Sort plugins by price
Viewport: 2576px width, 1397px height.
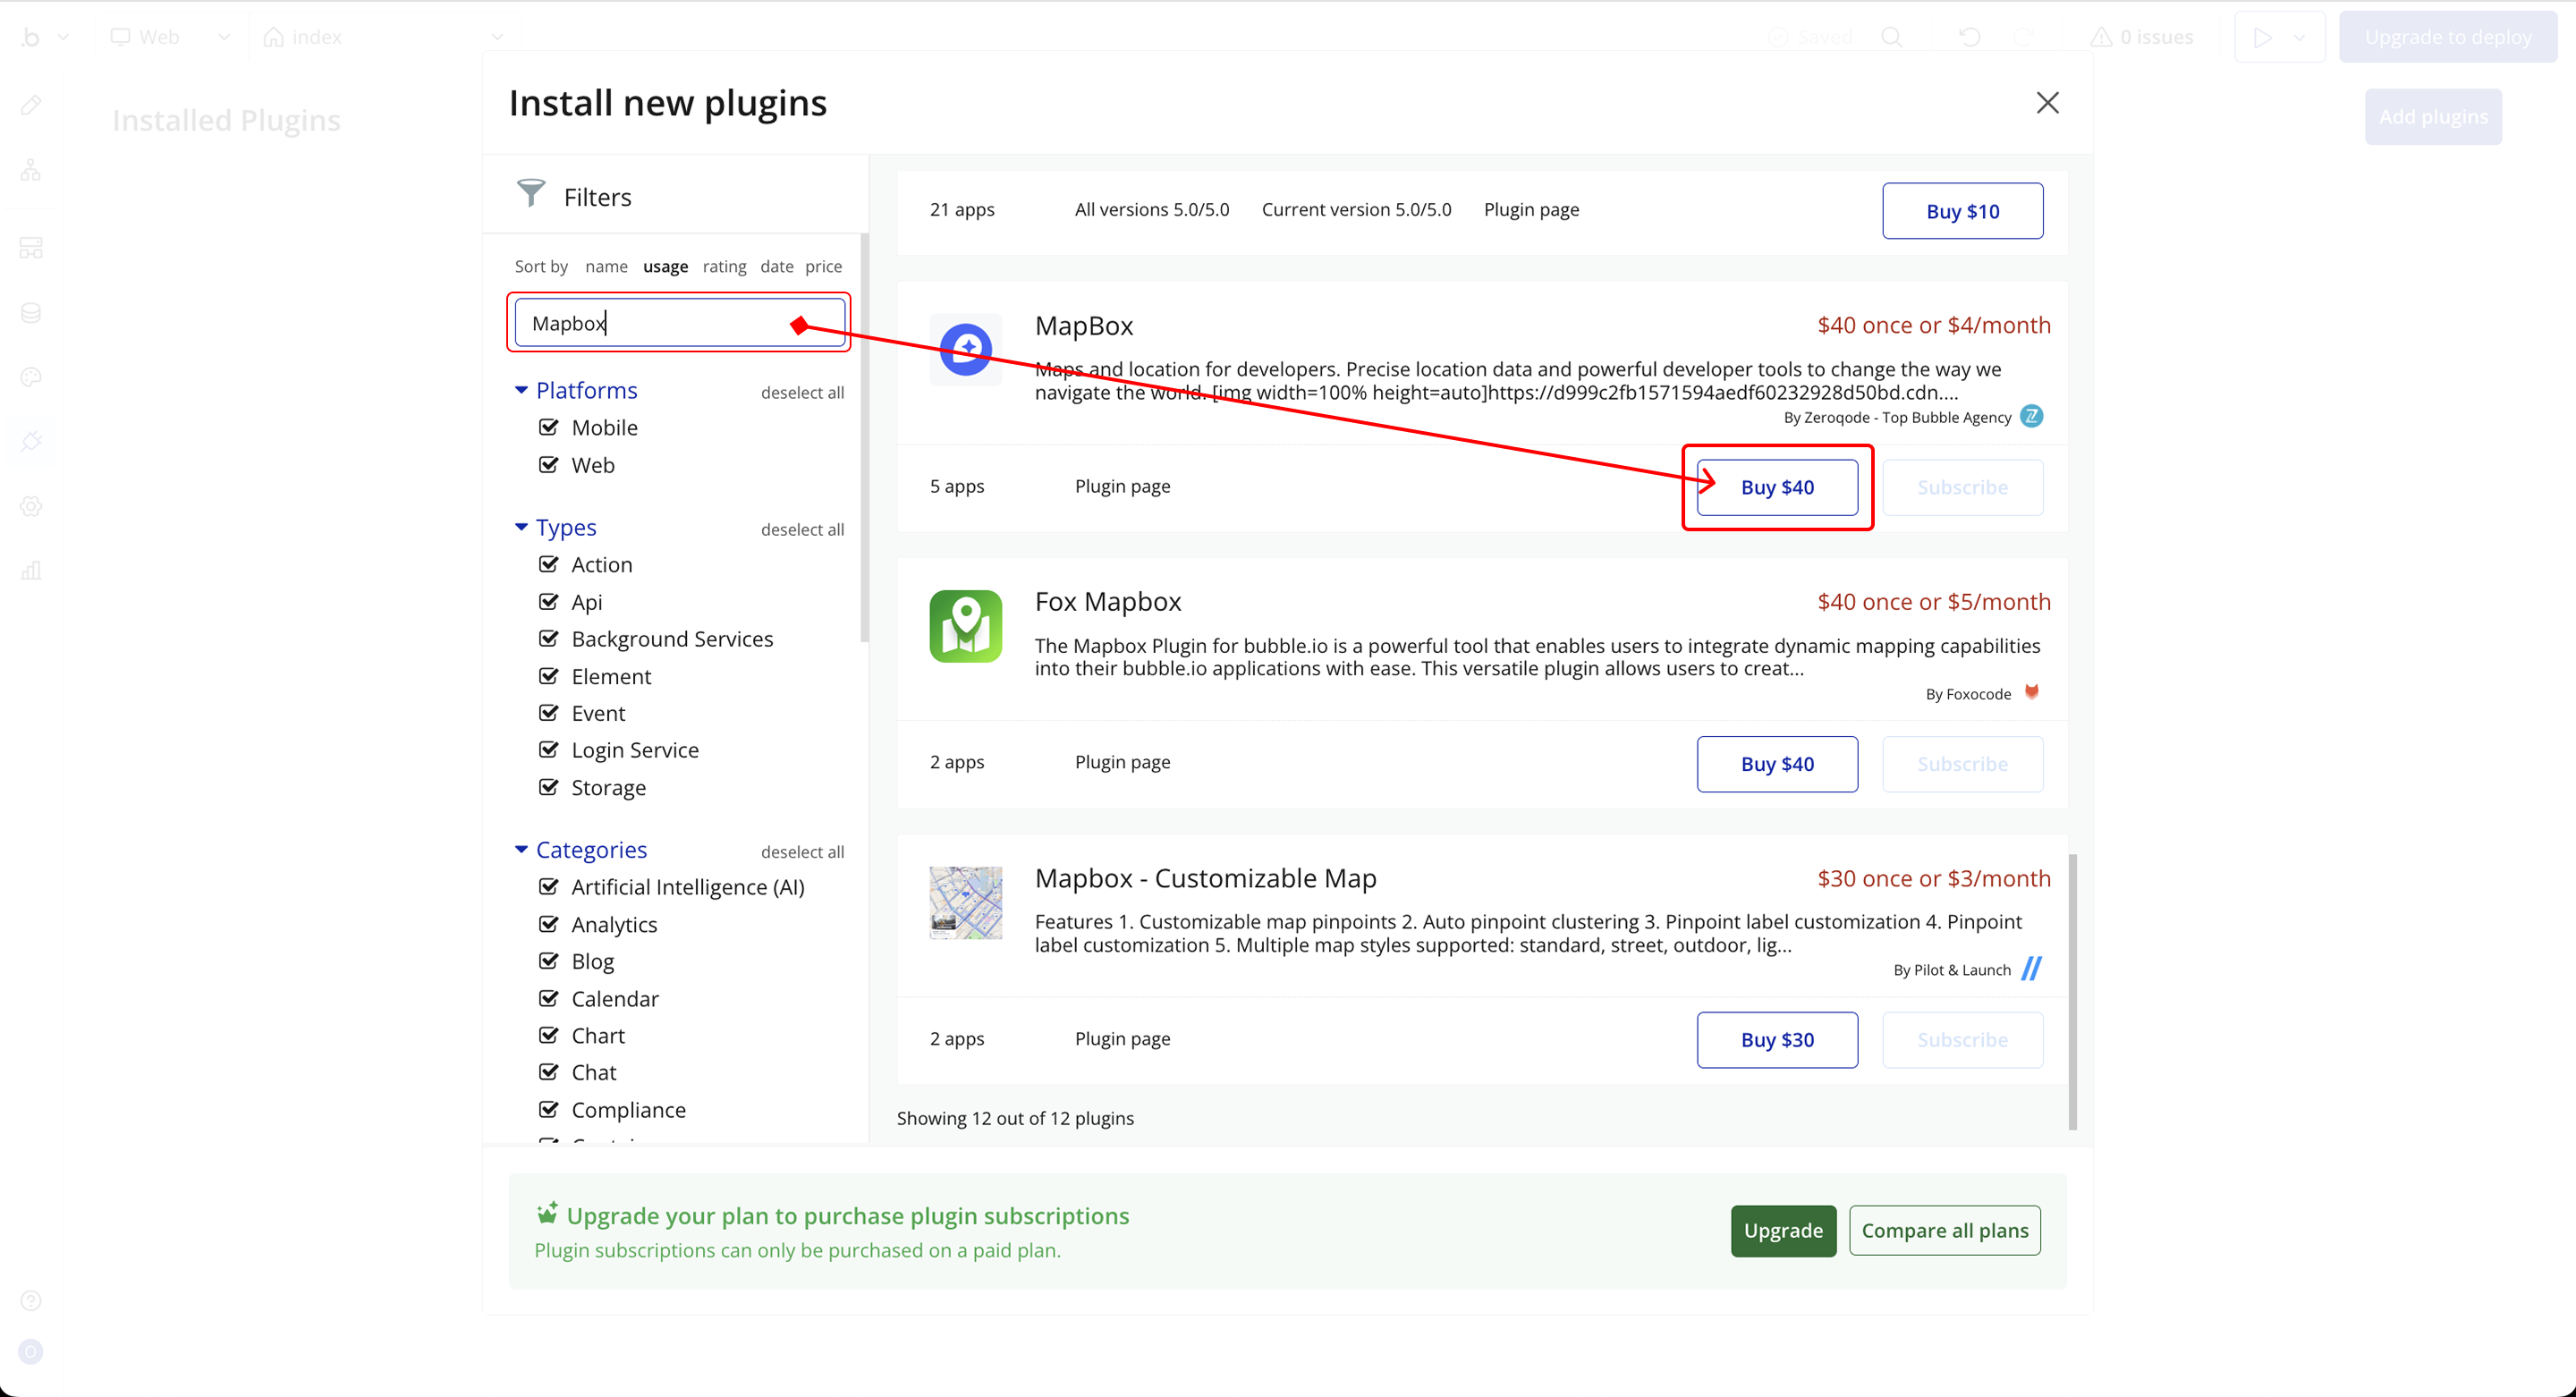click(823, 266)
